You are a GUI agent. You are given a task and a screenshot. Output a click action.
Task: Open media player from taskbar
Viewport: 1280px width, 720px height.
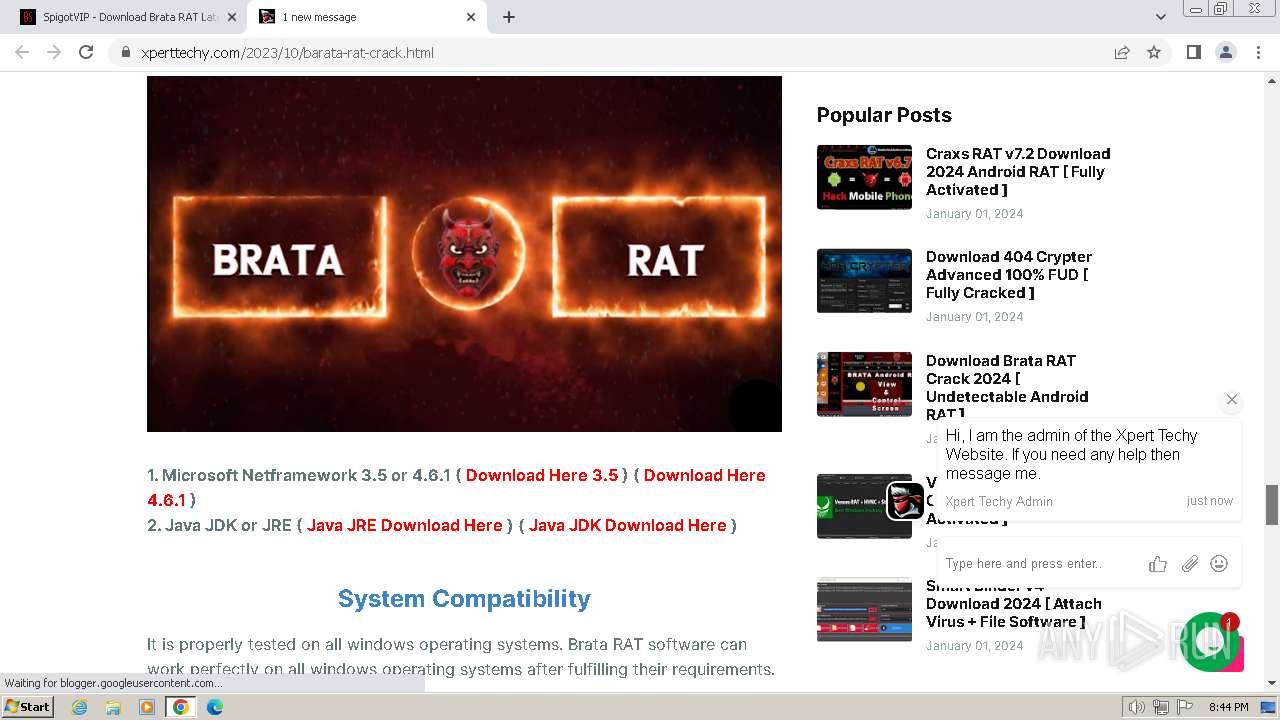(x=147, y=707)
